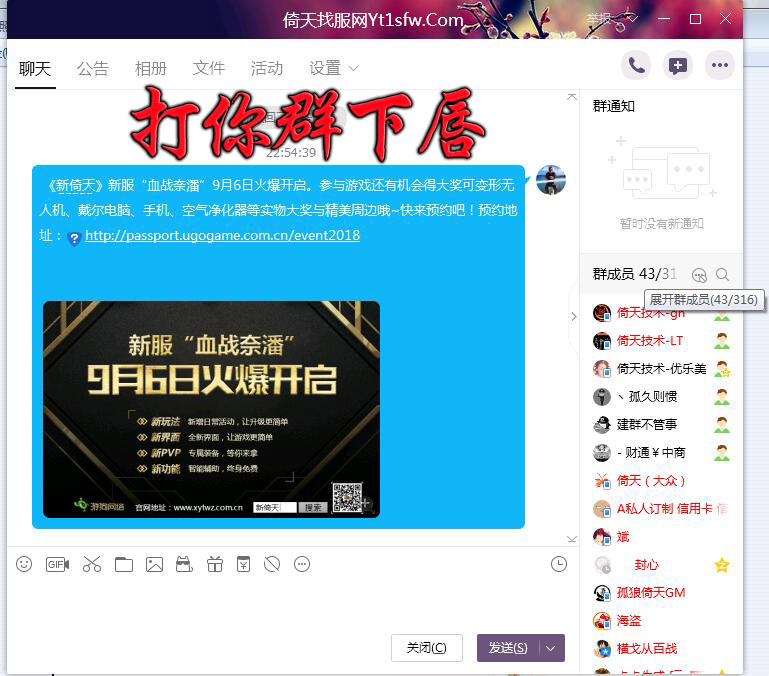Click the 发送(S) button
This screenshot has height=676, width=769.
pyautogui.click(x=508, y=648)
